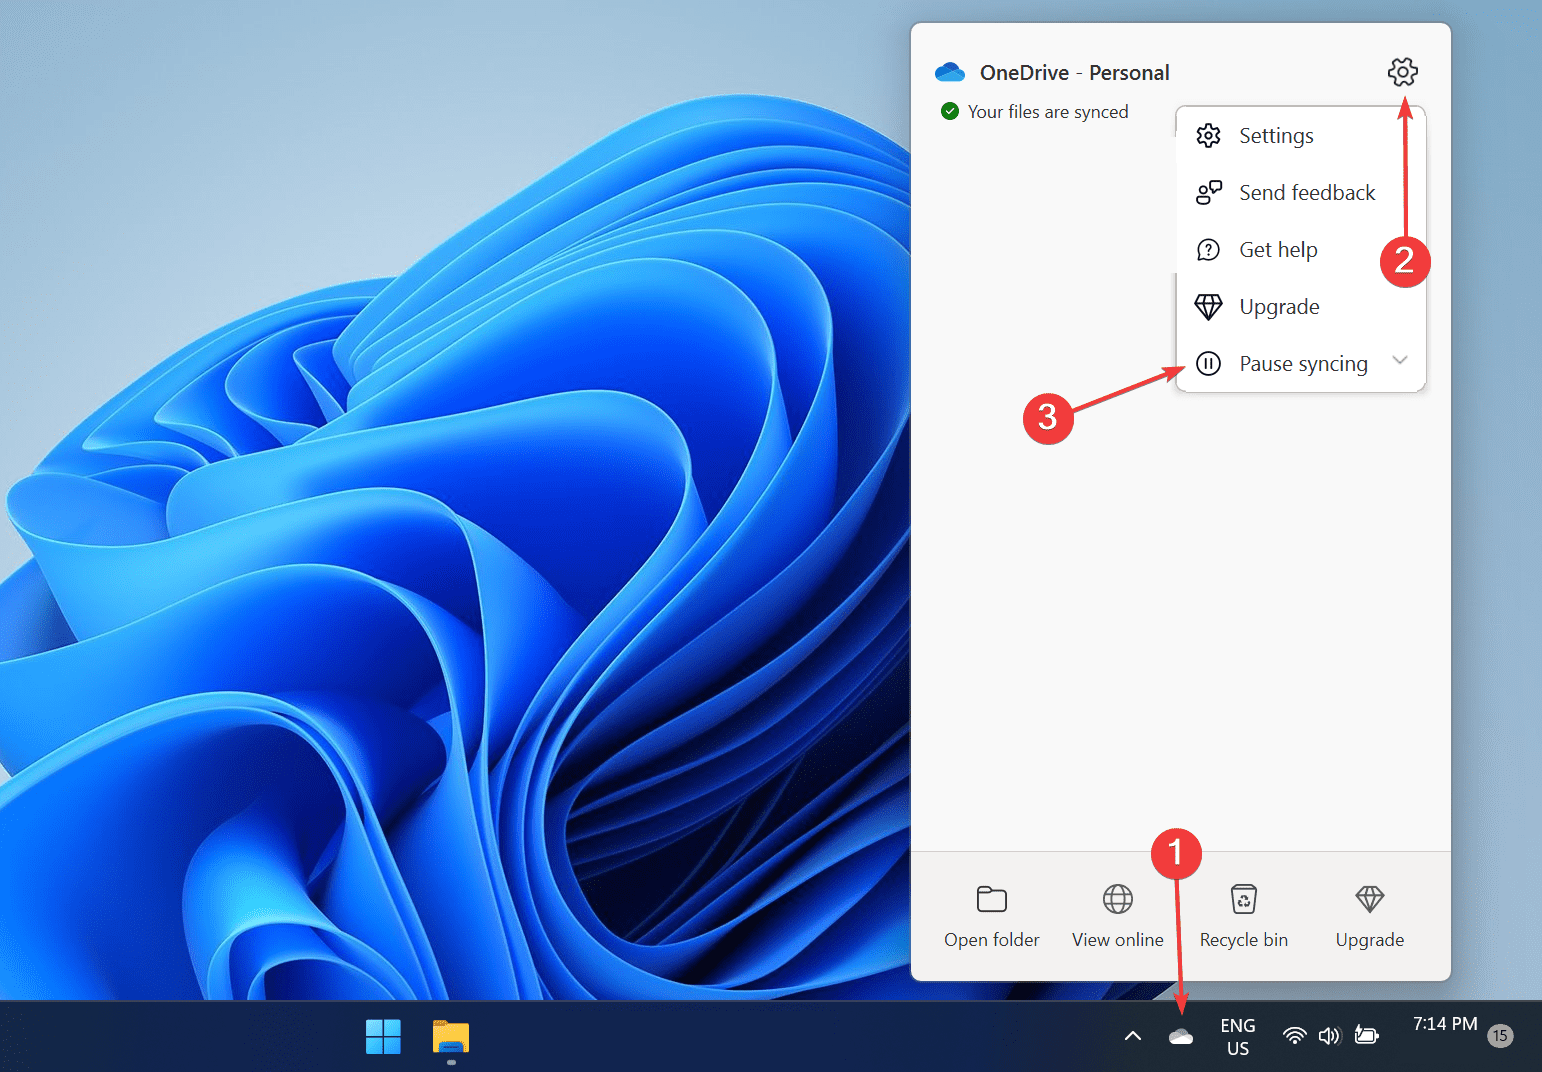Click 'Your files are synced' status text
This screenshot has width=1542, height=1072.
[x=1048, y=112]
